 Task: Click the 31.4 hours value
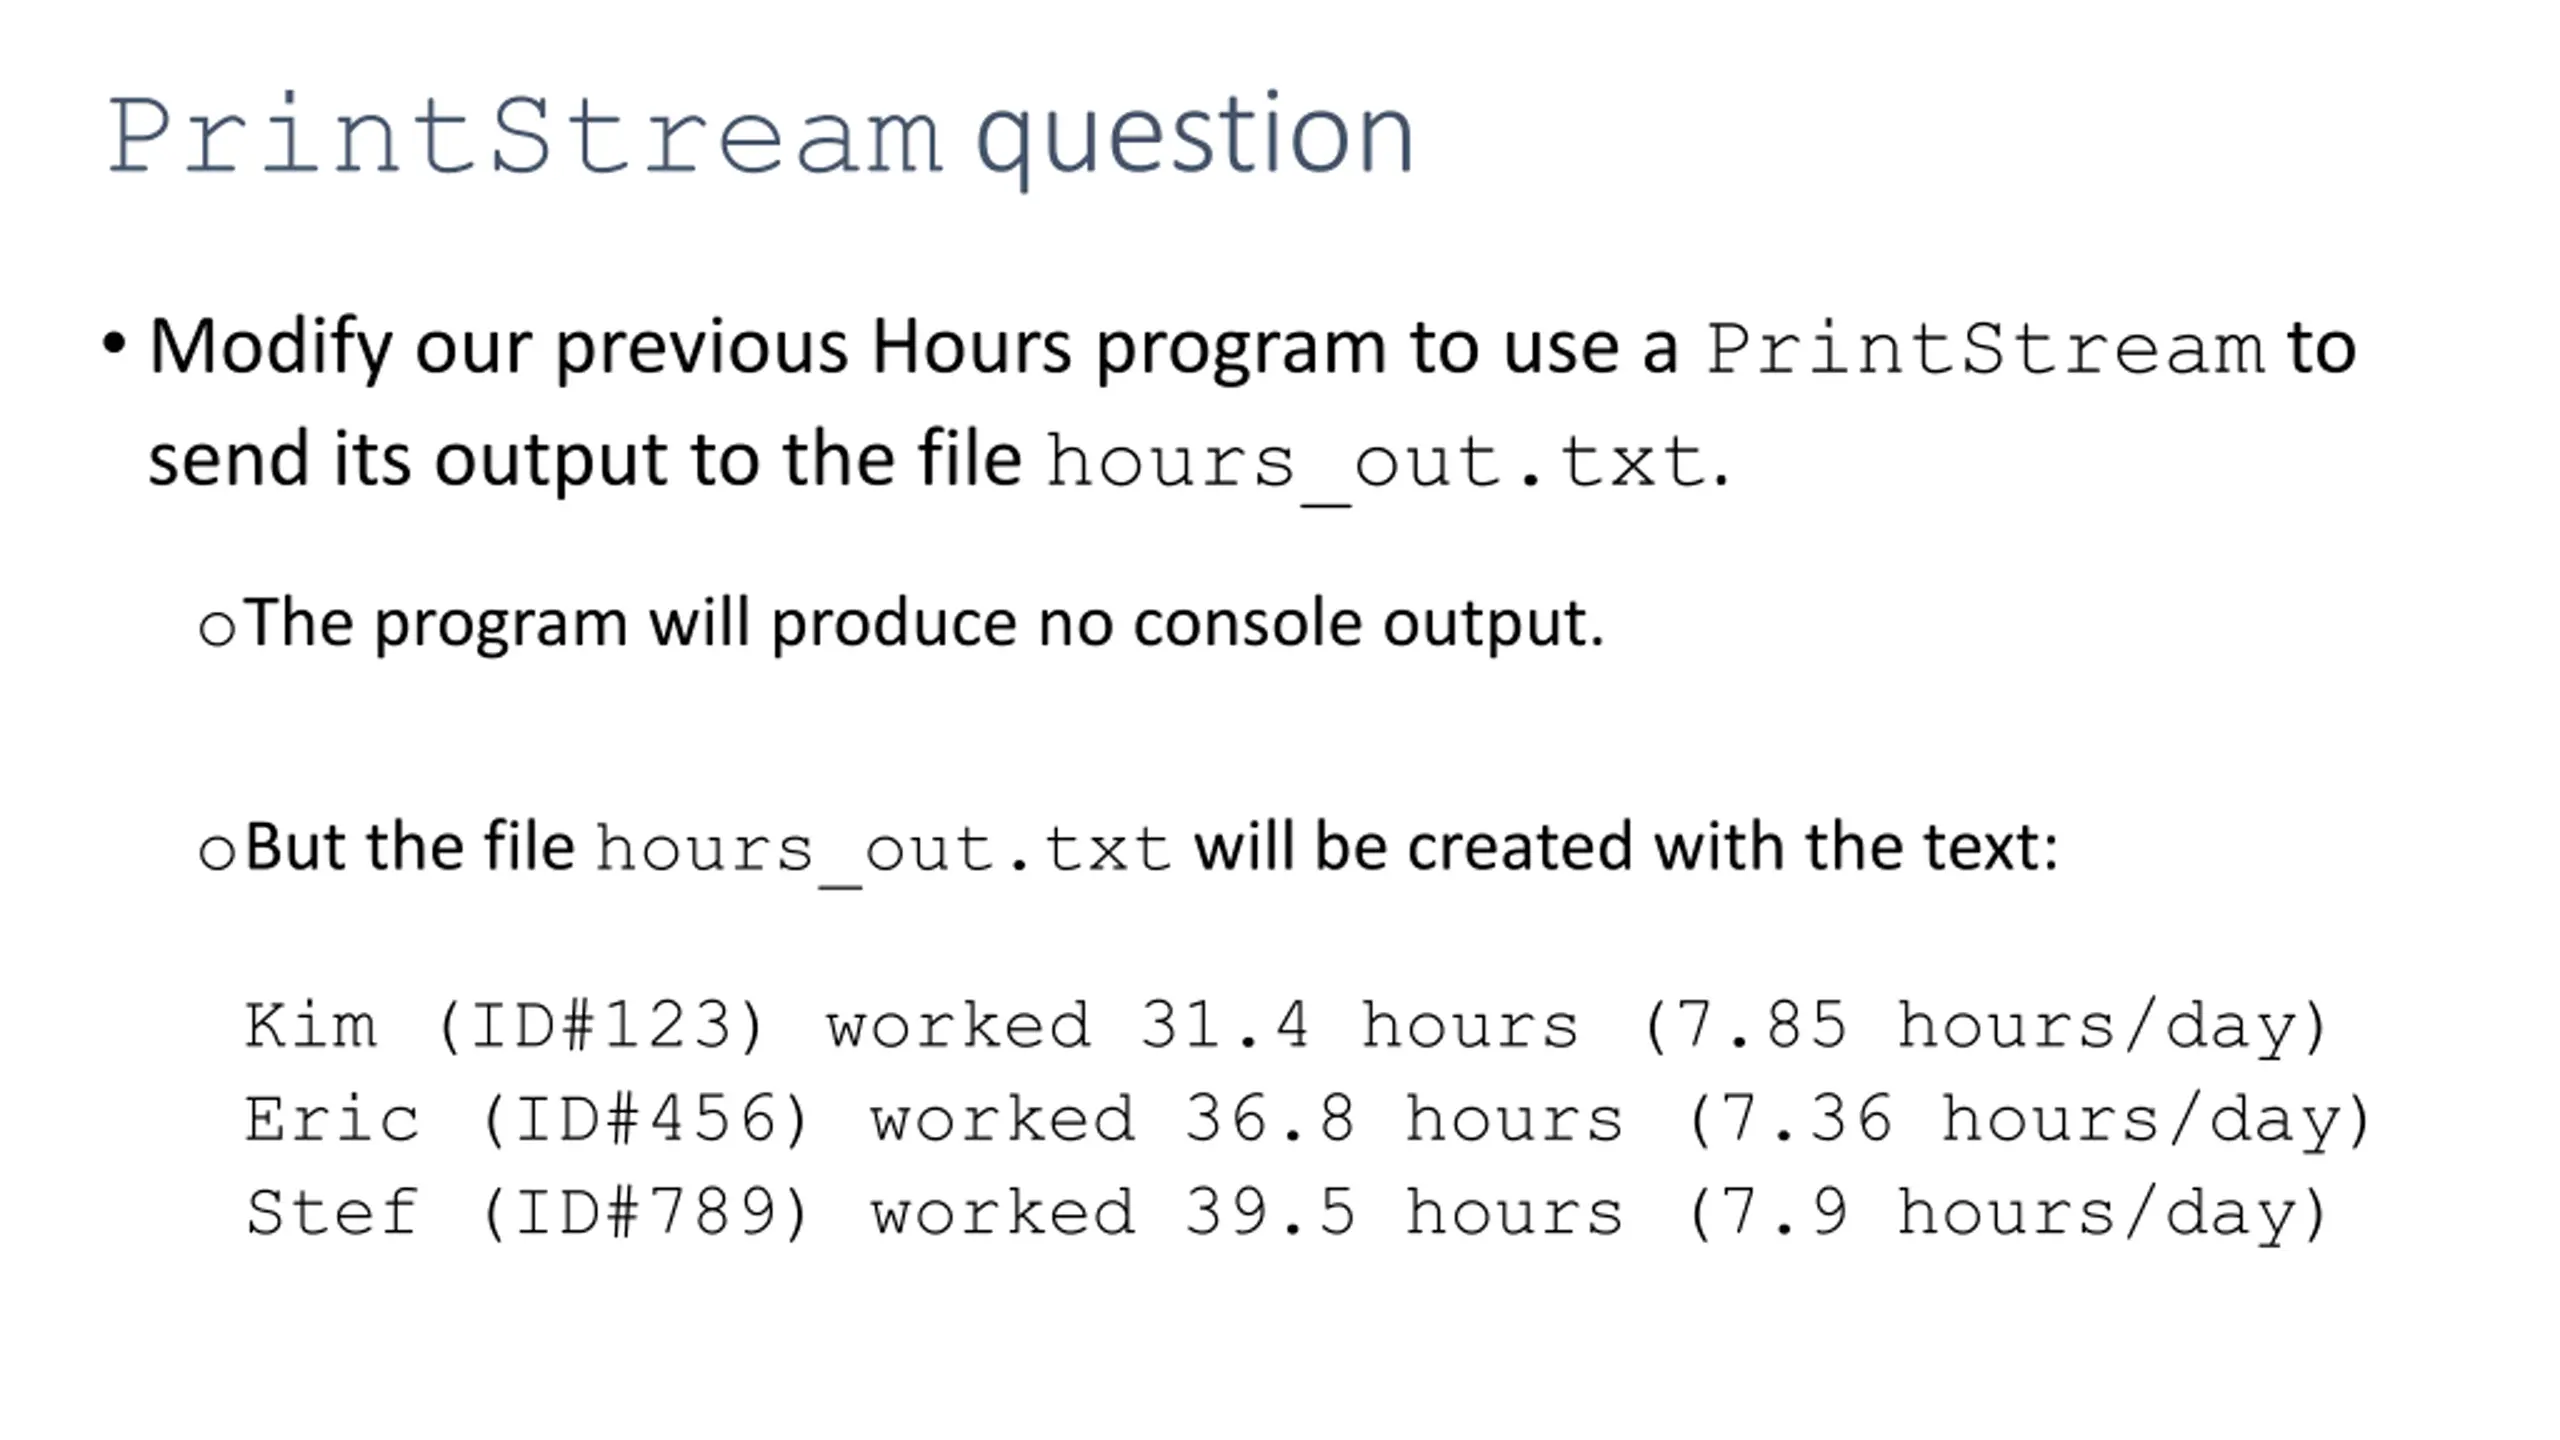1359,1026
